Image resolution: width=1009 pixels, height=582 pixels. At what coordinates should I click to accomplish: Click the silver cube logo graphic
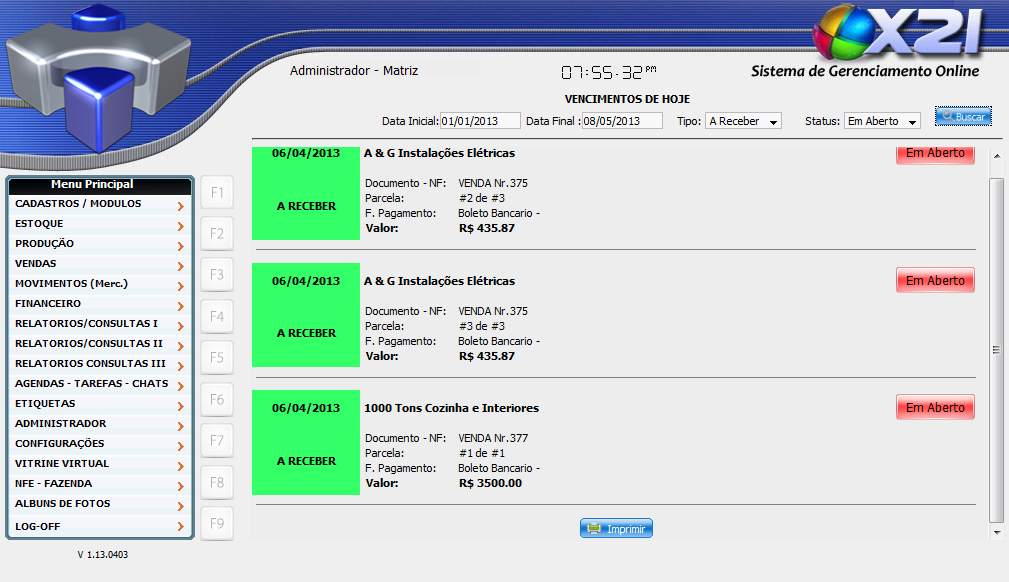tap(95, 75)
